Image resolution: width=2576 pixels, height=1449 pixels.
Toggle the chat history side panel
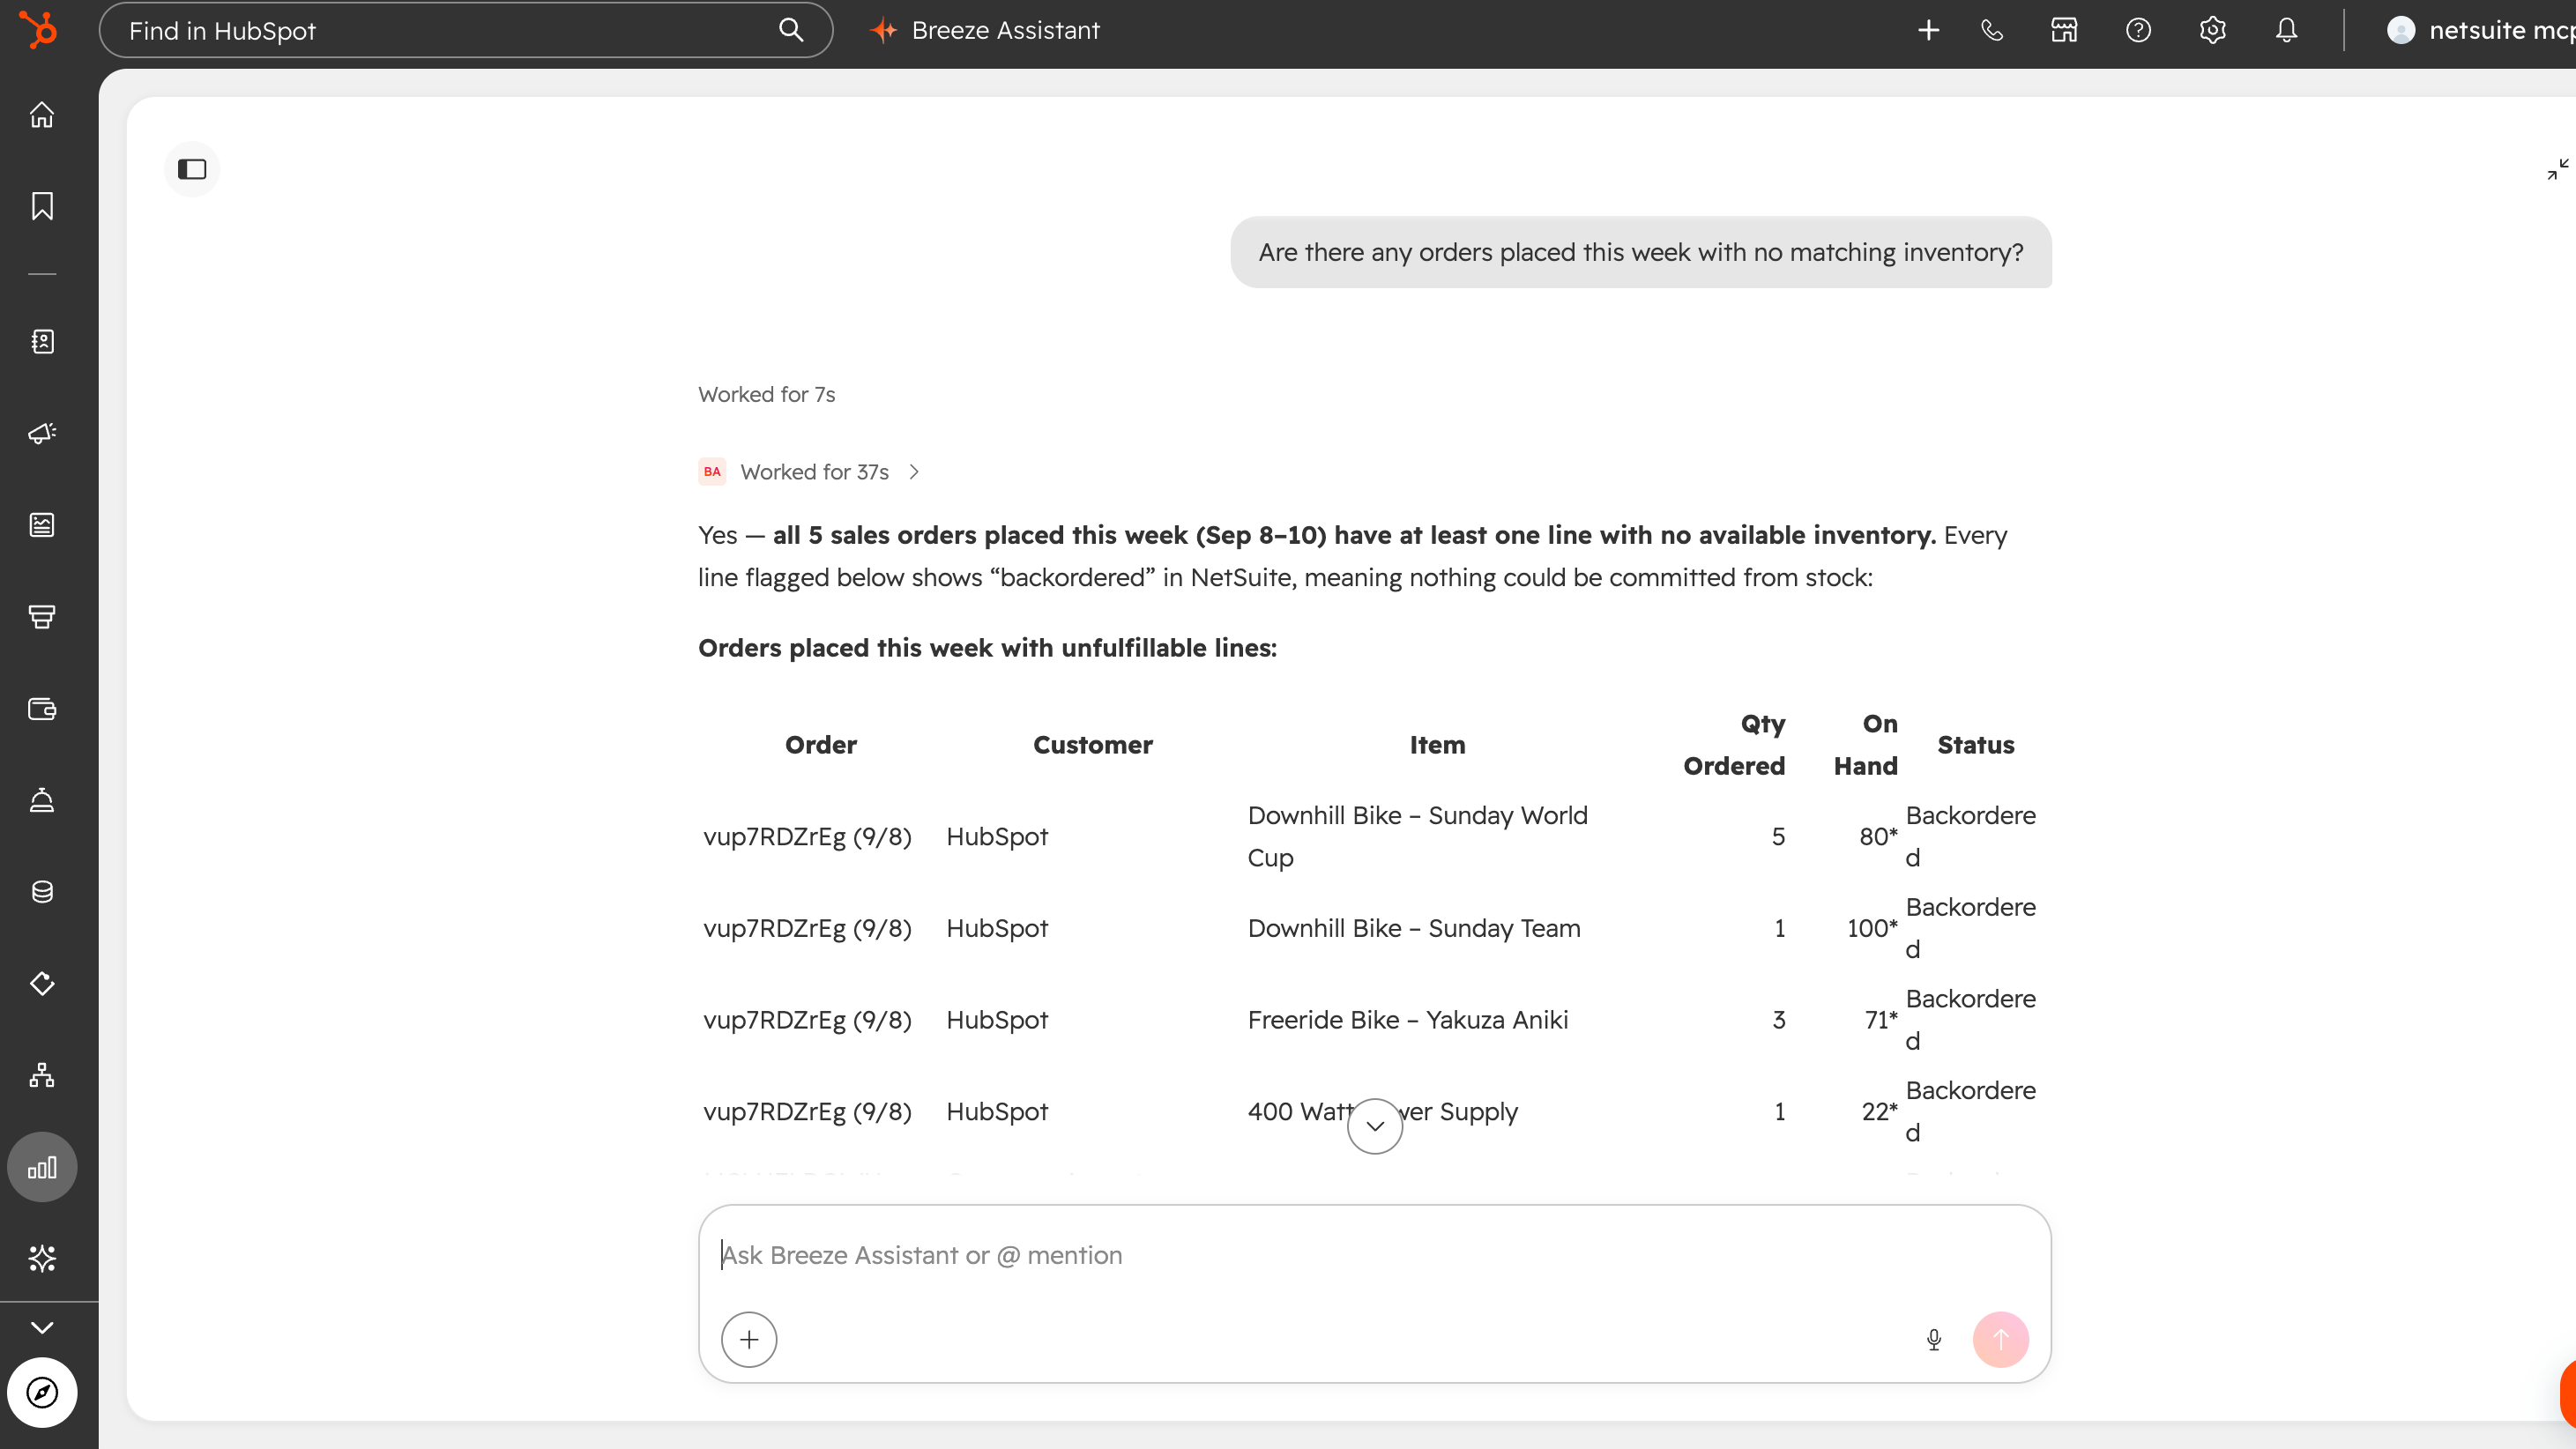click(192, 169)
